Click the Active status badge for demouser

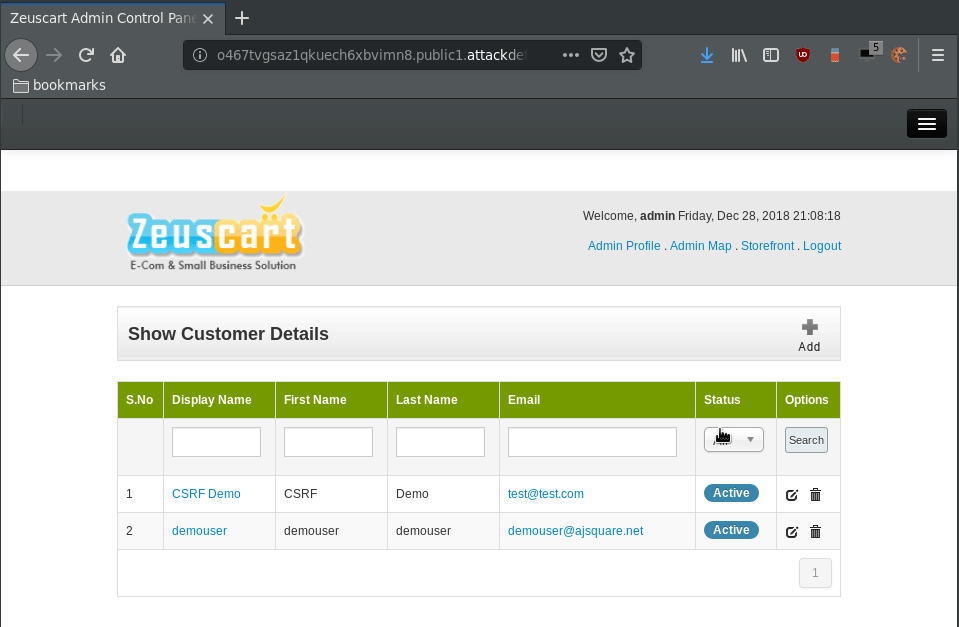pos(731,530)
